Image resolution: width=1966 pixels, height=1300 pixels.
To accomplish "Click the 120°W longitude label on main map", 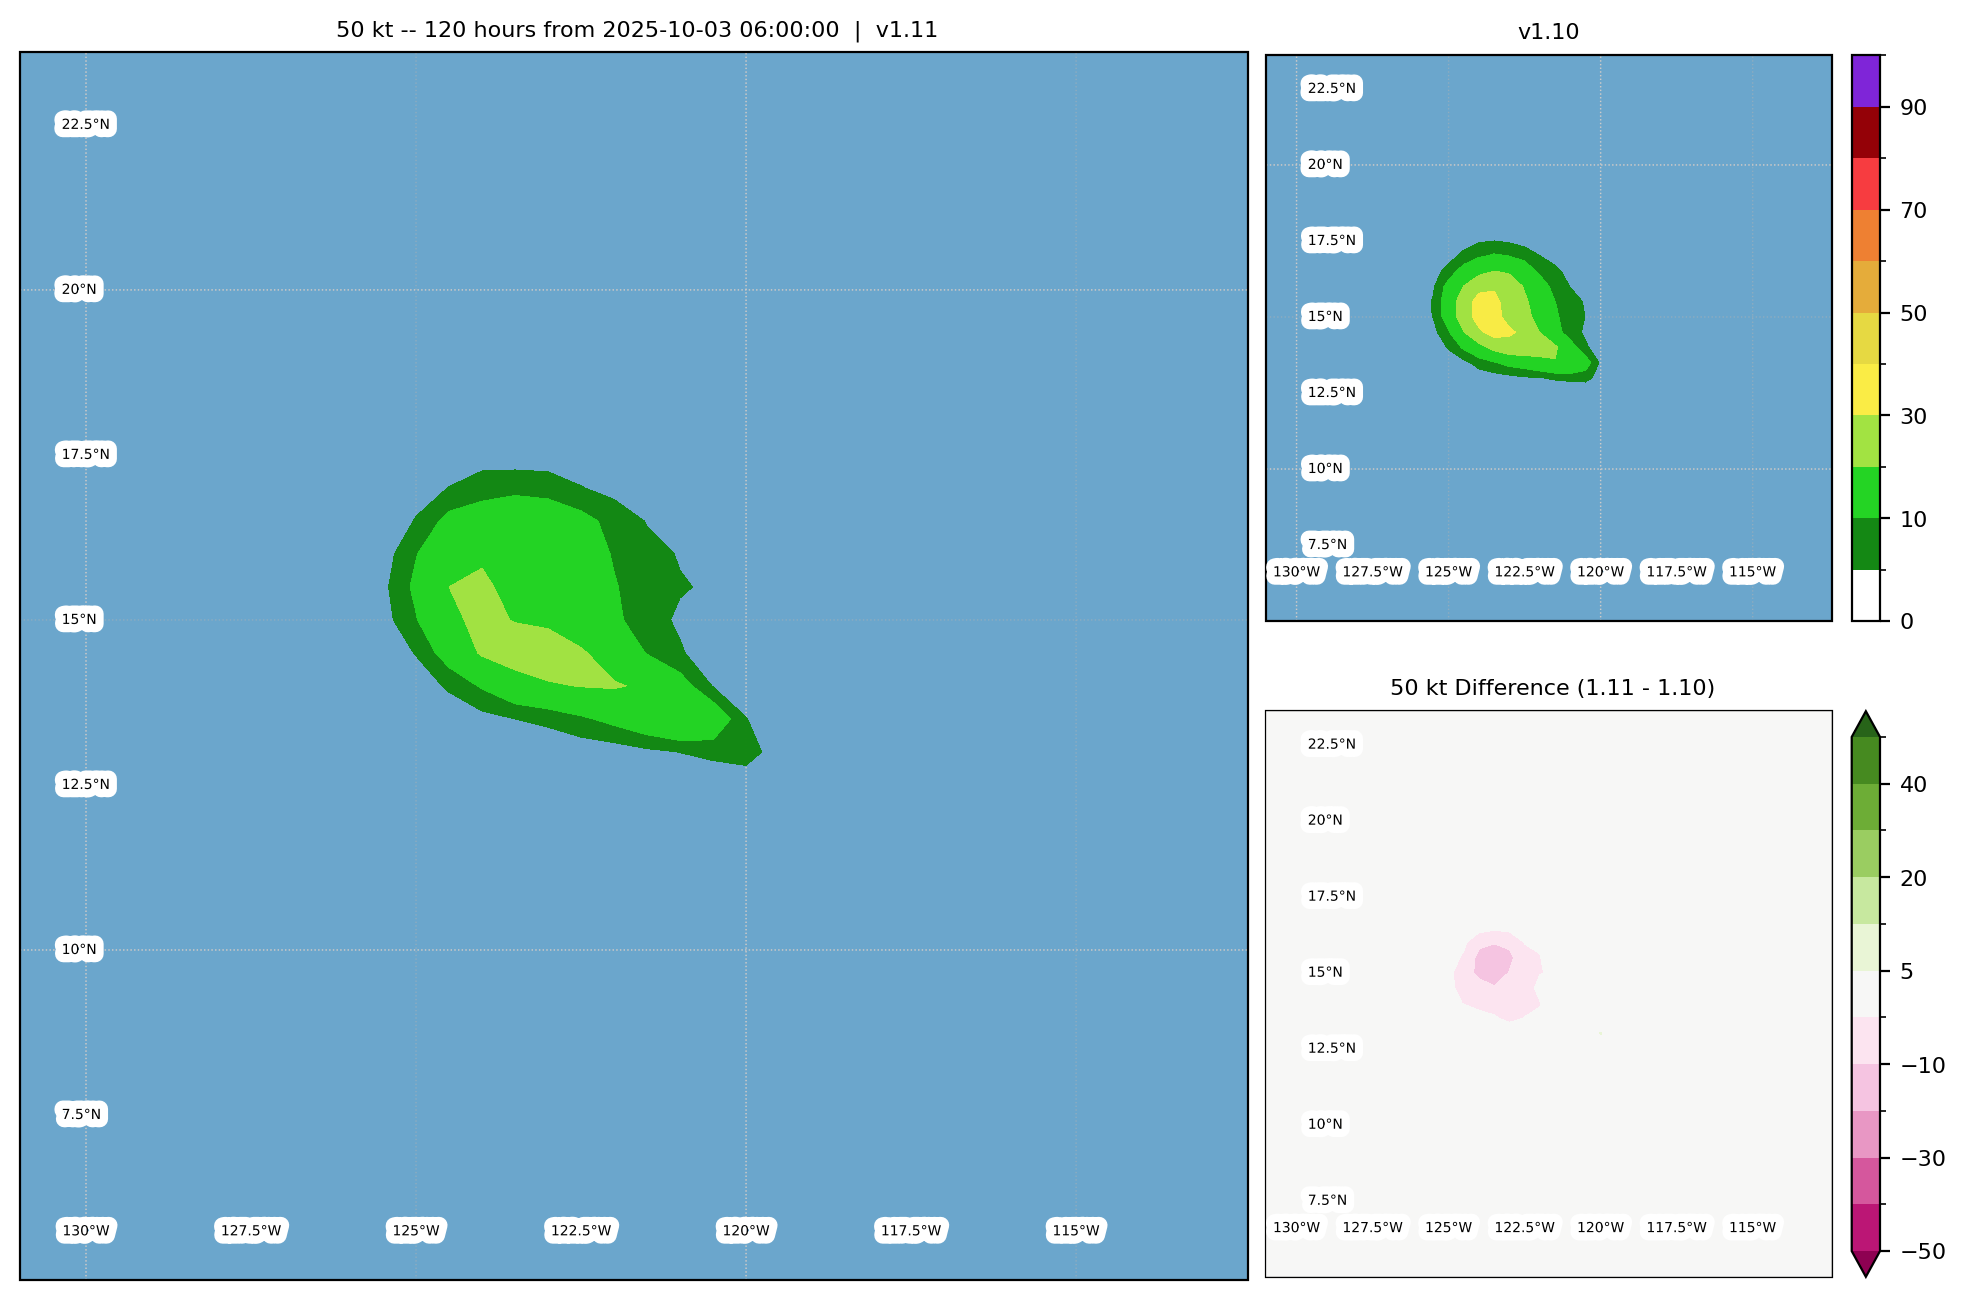I will click(746, 1231).
